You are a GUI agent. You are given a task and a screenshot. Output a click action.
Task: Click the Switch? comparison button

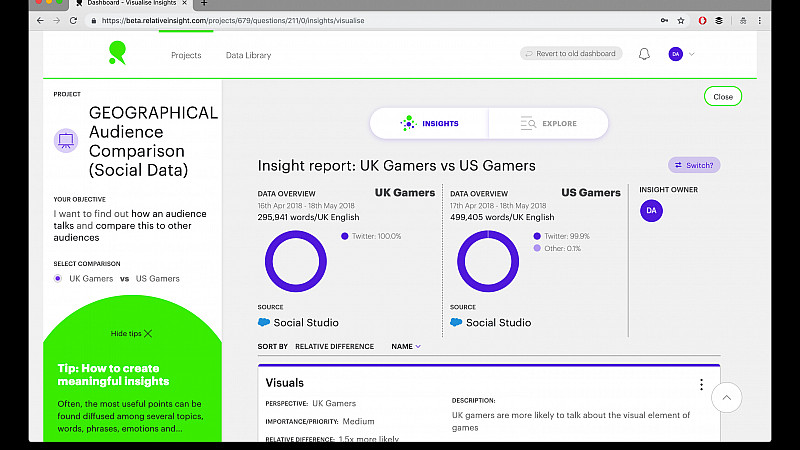tap(694, 165)
